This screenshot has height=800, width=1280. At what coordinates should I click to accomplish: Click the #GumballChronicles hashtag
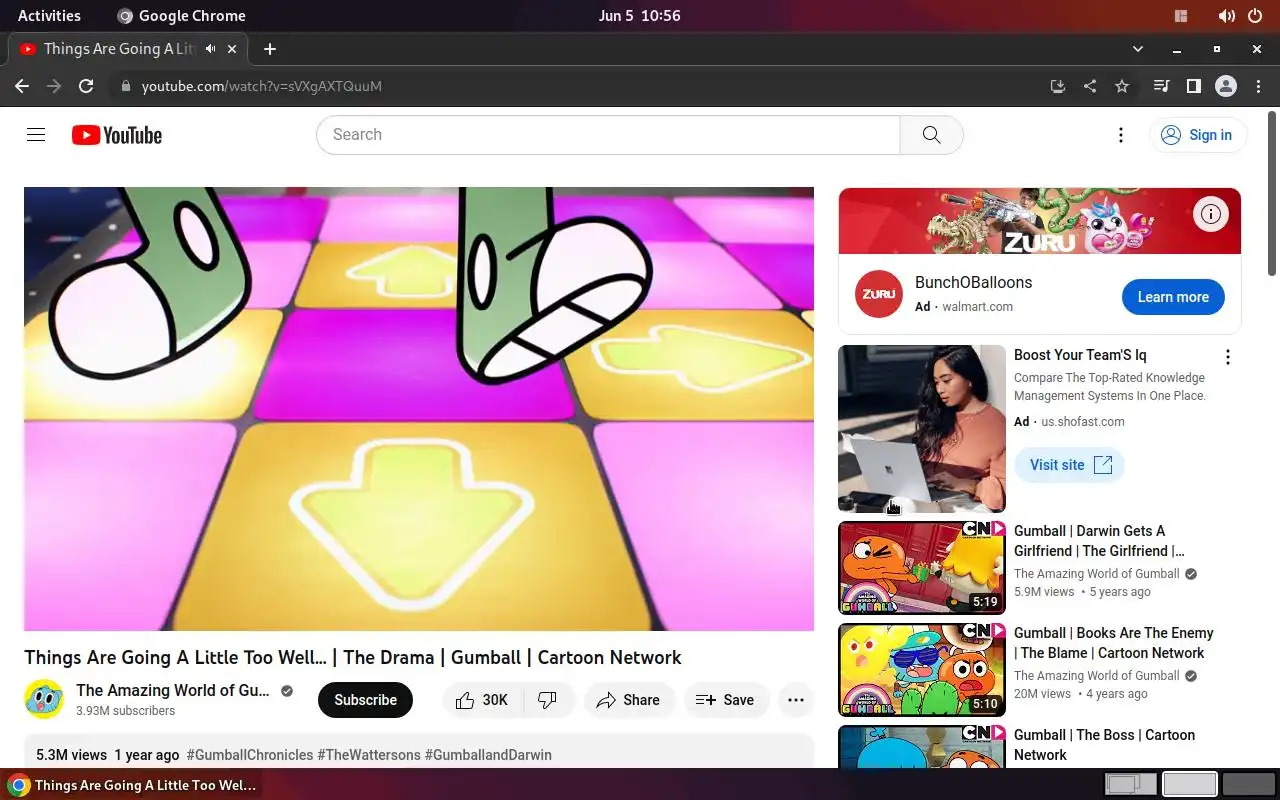[x=249, y=755]
